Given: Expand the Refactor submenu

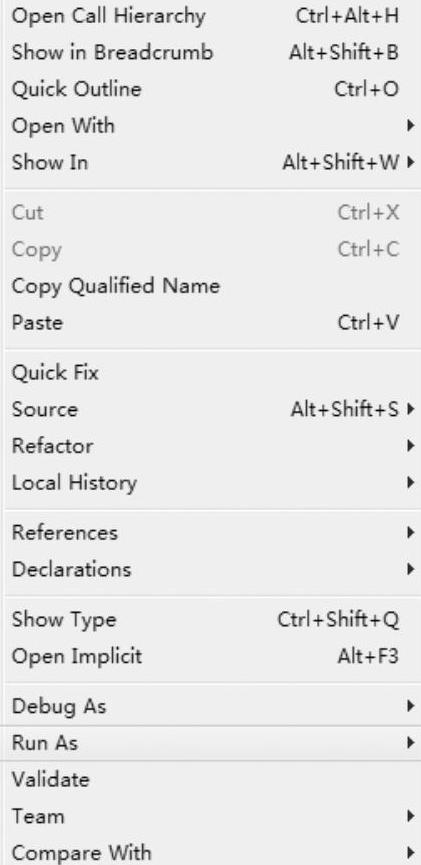Looking at the screenshot, I should (212, 446).
